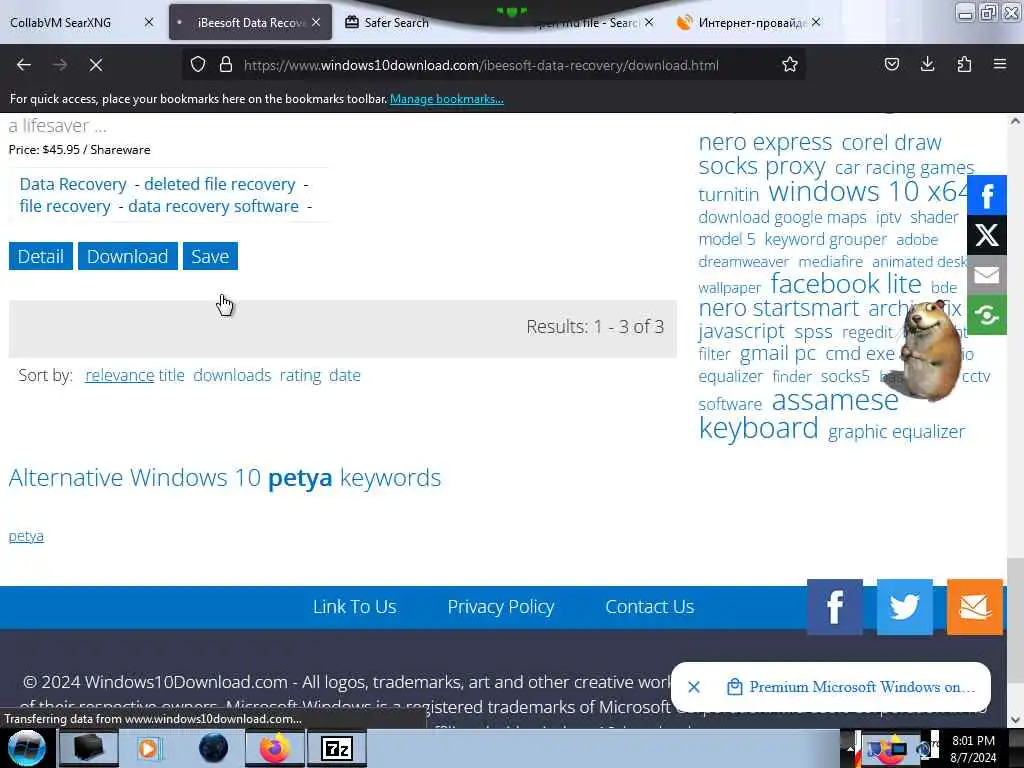Open the socks proxy tag
The height and width of the screenshot is (768, 1024).
coord(762,166)
